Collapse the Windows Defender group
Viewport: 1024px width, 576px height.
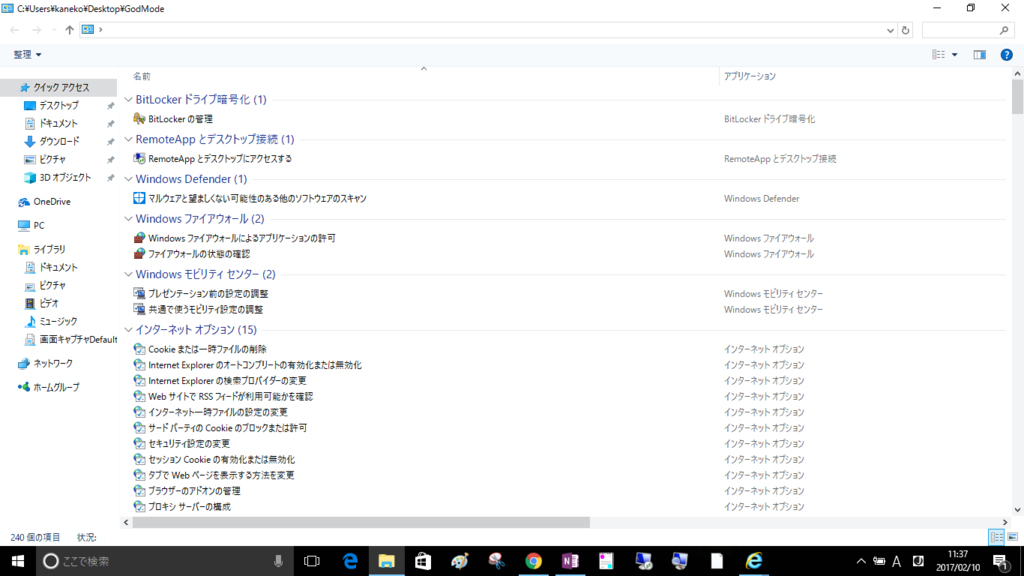click(x=128, y=179)
